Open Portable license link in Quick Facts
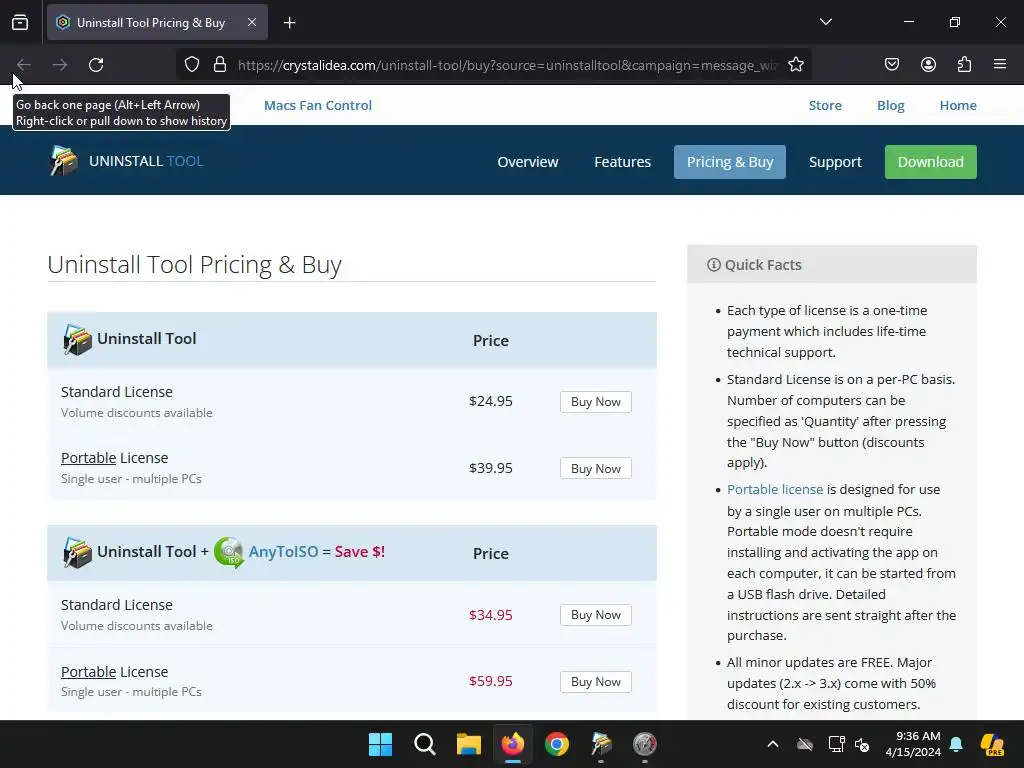 point(775,489)
